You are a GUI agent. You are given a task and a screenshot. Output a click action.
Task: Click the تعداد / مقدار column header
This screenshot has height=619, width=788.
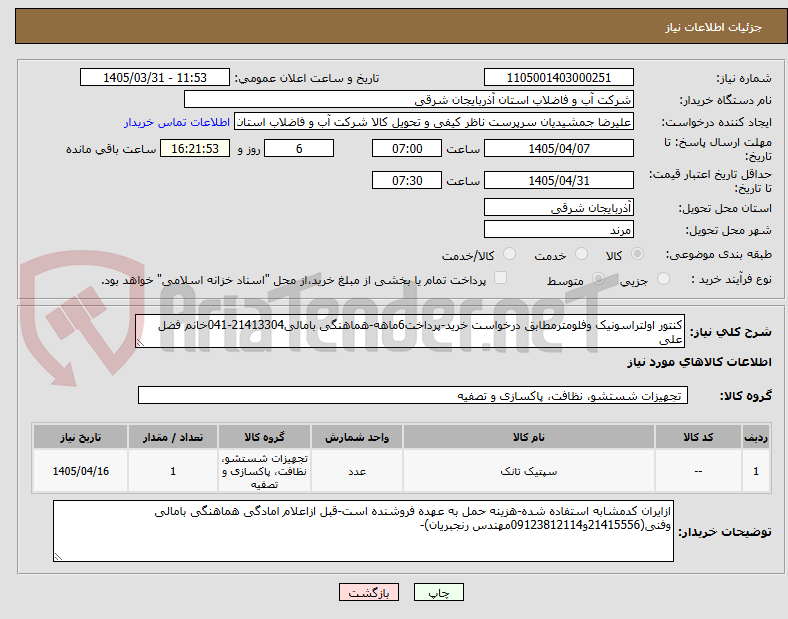[173, 437]
